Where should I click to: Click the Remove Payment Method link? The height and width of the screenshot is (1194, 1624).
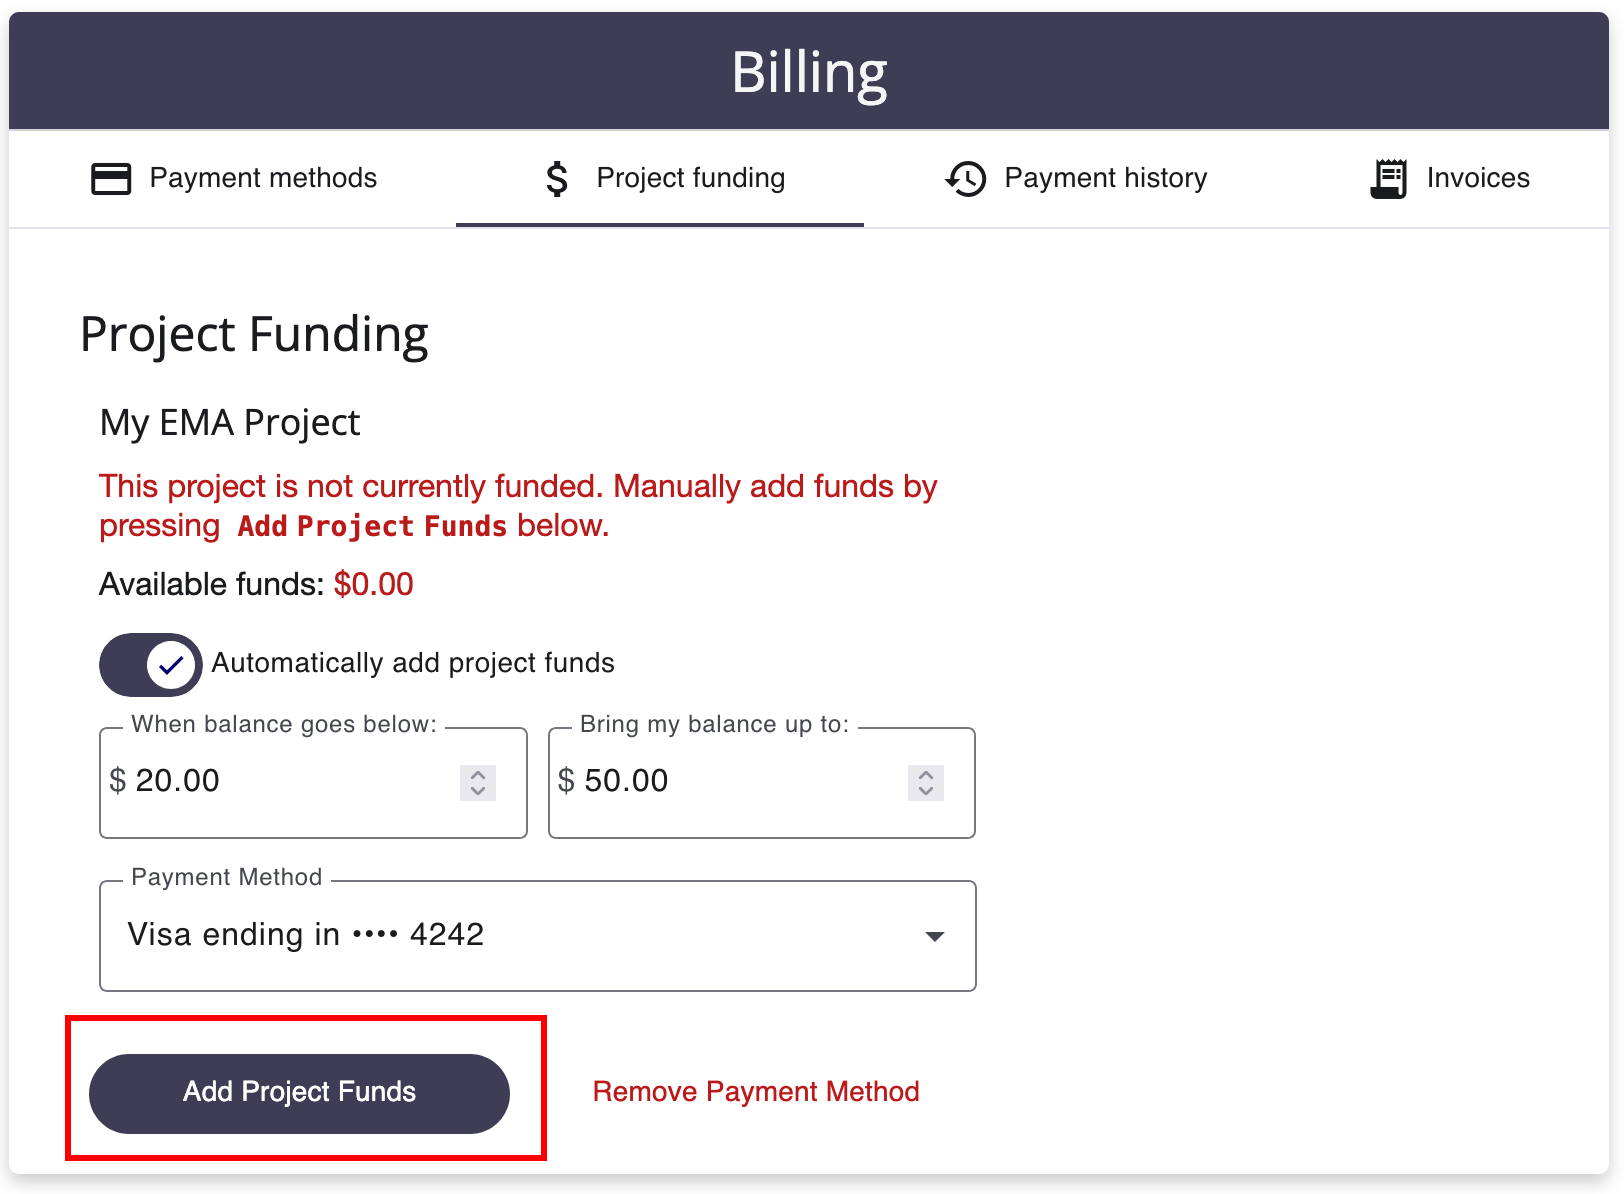pos(756,1091)
